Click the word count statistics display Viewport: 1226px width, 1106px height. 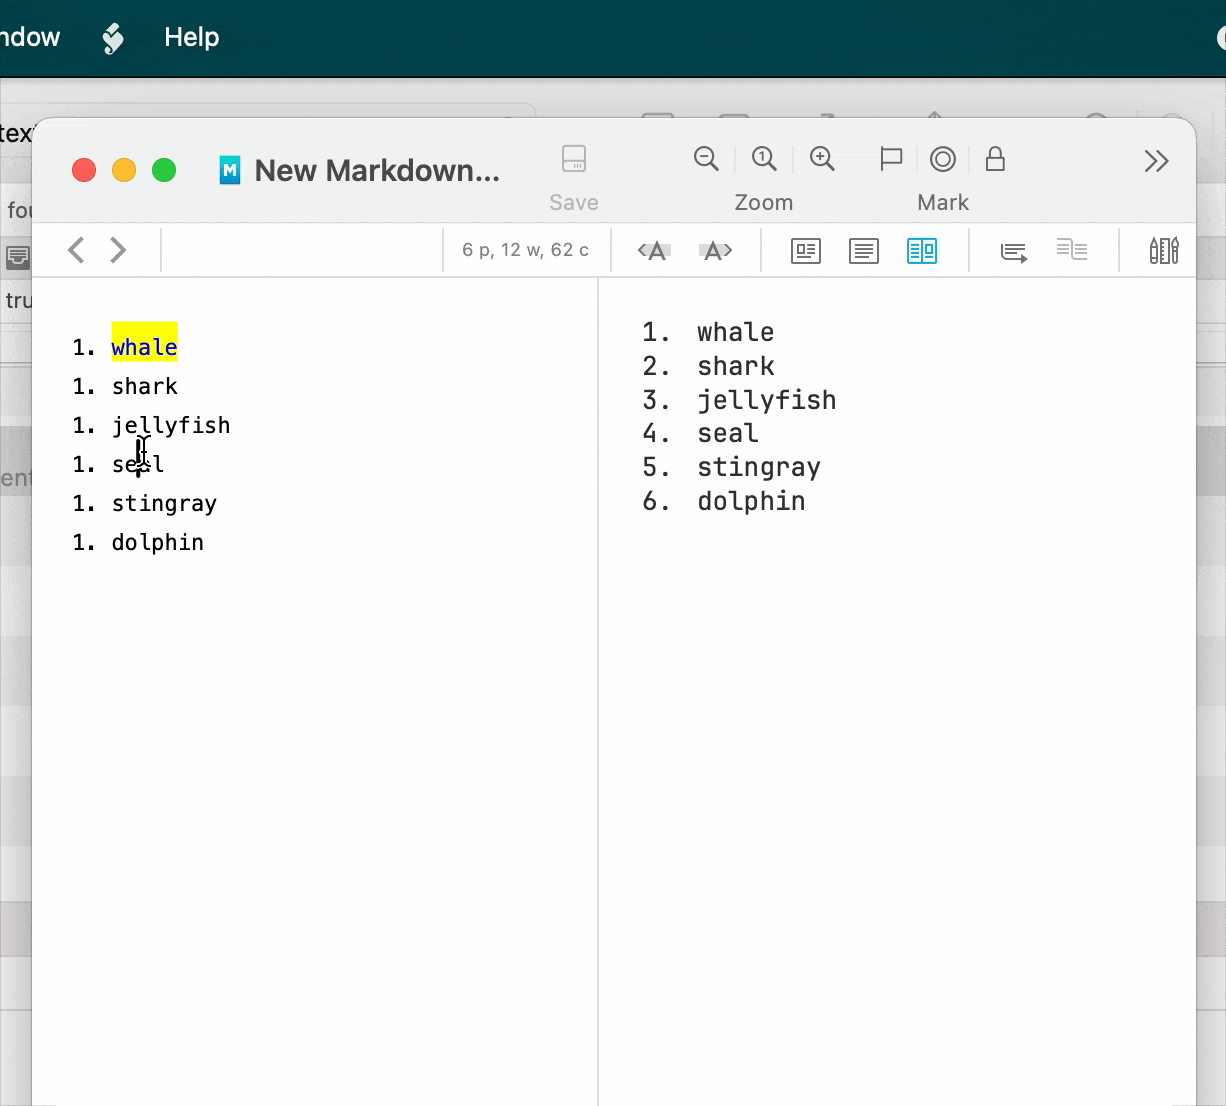[525, 250]
